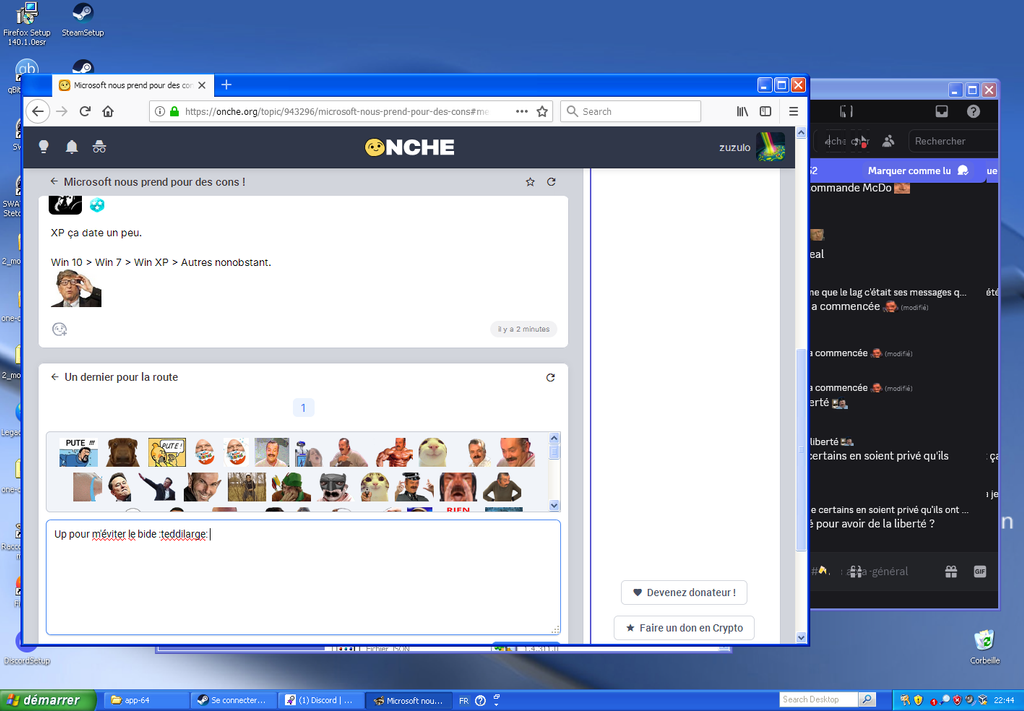Insert the horned helmet mask sticker
1024x711 pixels.
[x=336, y=487]
